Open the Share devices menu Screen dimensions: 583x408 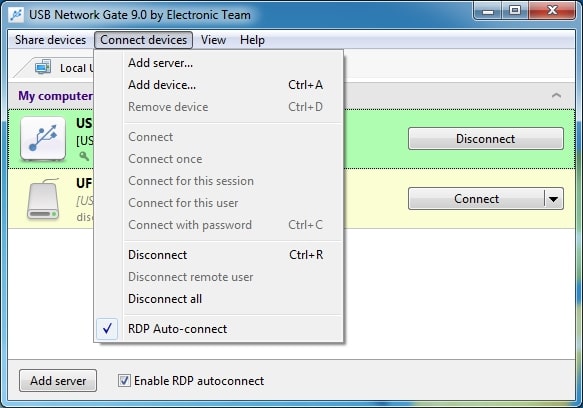51,40
